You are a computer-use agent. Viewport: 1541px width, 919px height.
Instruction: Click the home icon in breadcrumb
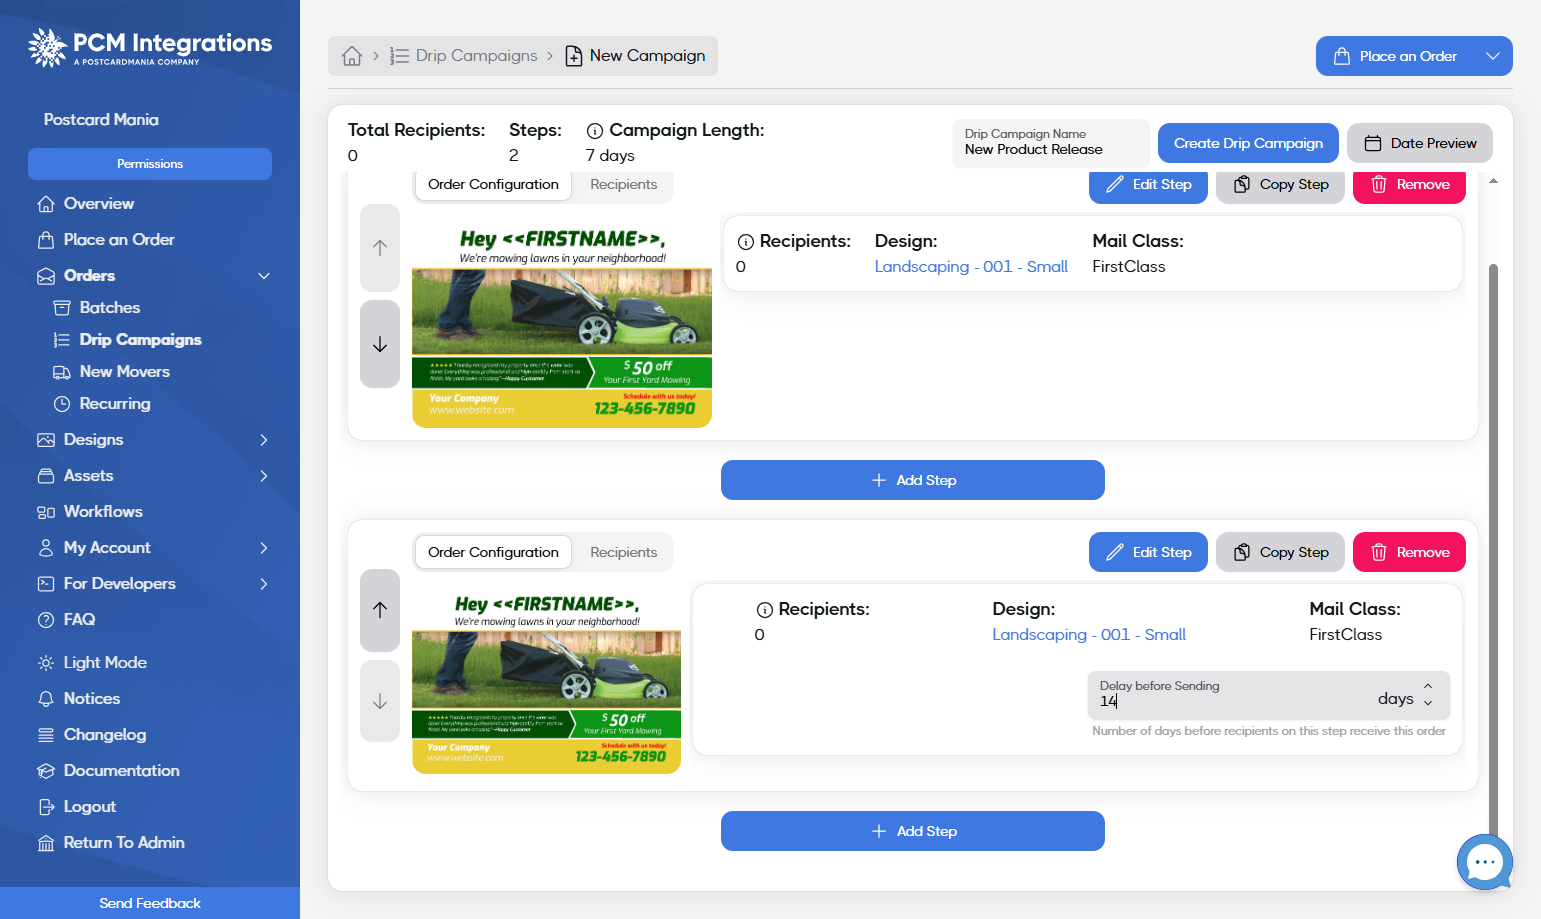point(352,56)
